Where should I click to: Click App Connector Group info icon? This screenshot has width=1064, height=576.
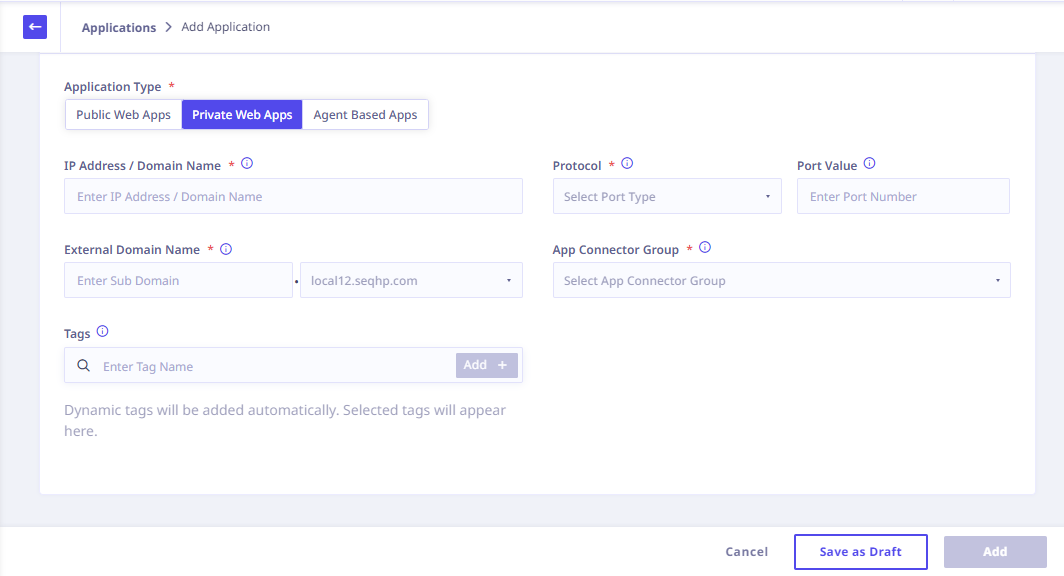(x=705, y=248)
